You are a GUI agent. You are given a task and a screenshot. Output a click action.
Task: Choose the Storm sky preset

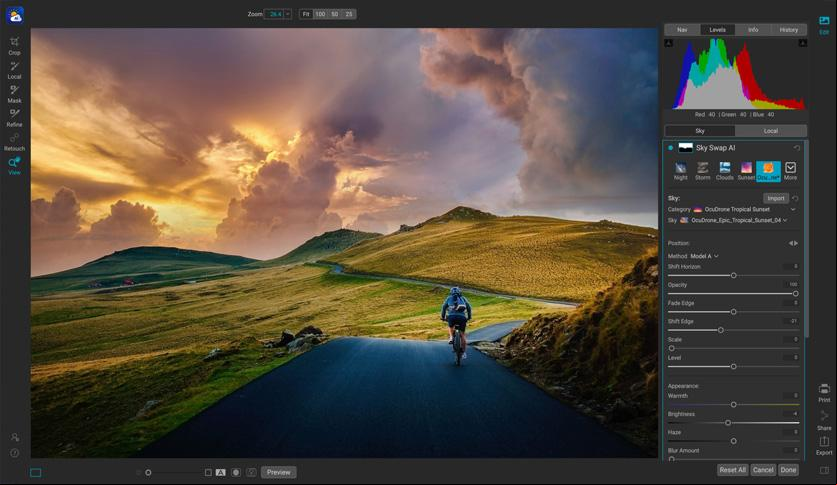(x=702, y=171)
